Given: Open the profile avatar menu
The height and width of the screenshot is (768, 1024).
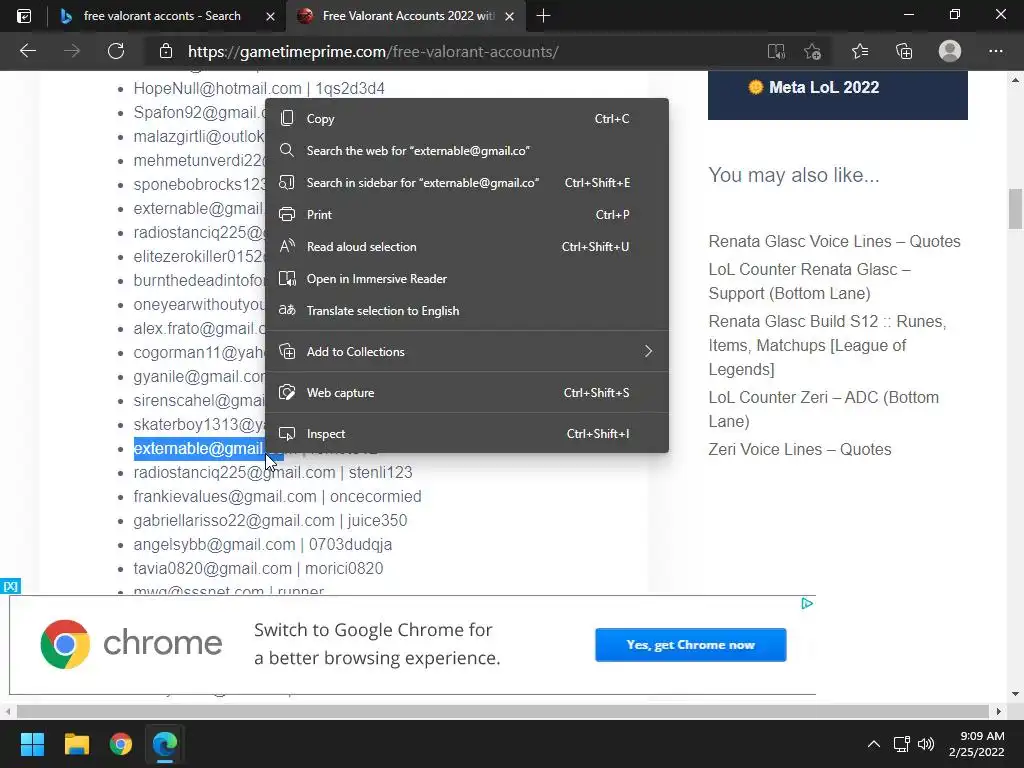Looking at the screenshot, I should tap(950, 51).
